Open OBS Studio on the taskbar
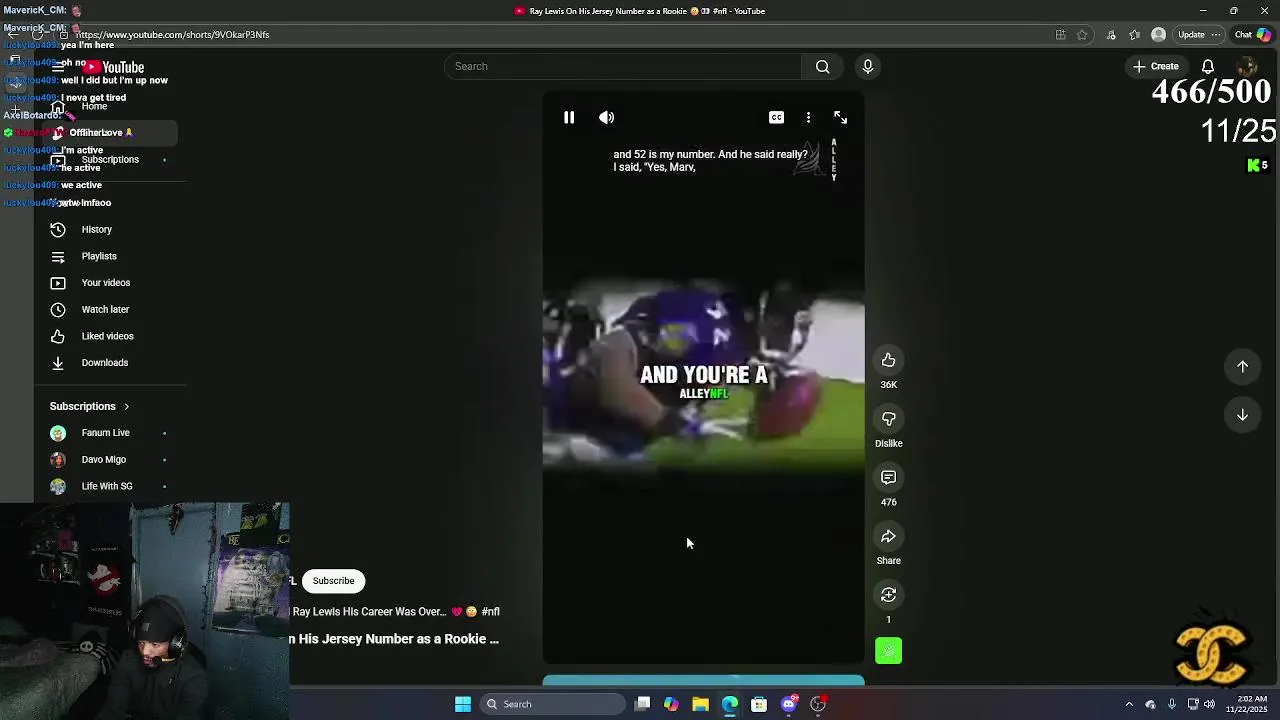The image size is (1280, 720). point(818,704)
